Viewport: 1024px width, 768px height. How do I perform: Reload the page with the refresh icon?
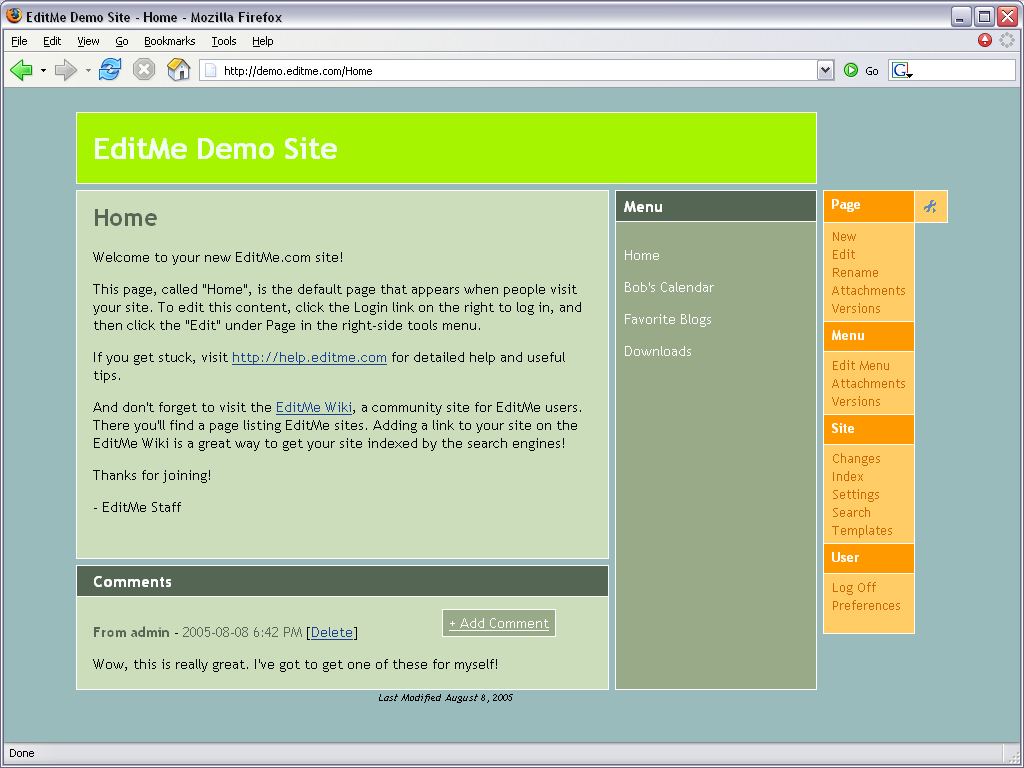tap(110, 69)
